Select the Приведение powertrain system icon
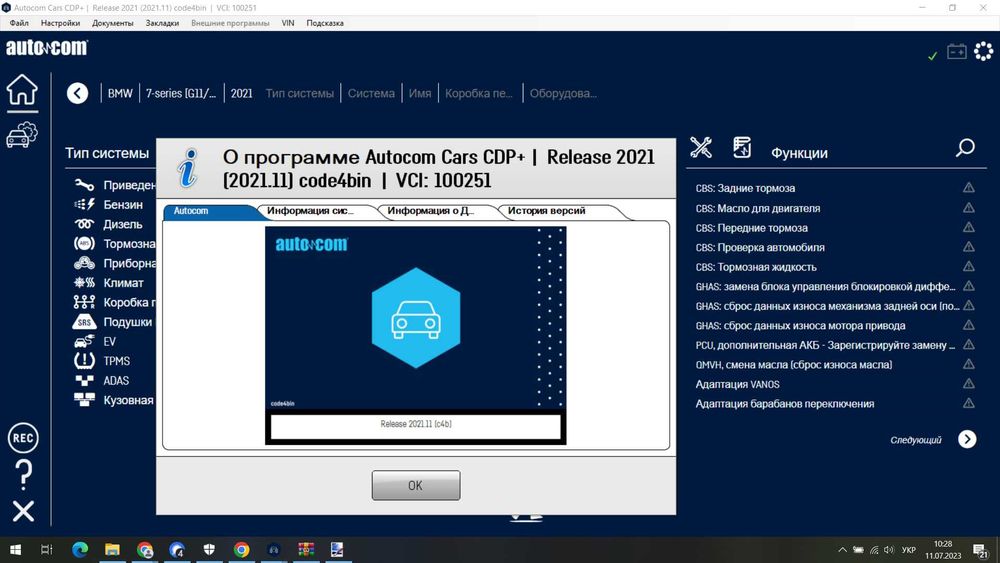 84,185
